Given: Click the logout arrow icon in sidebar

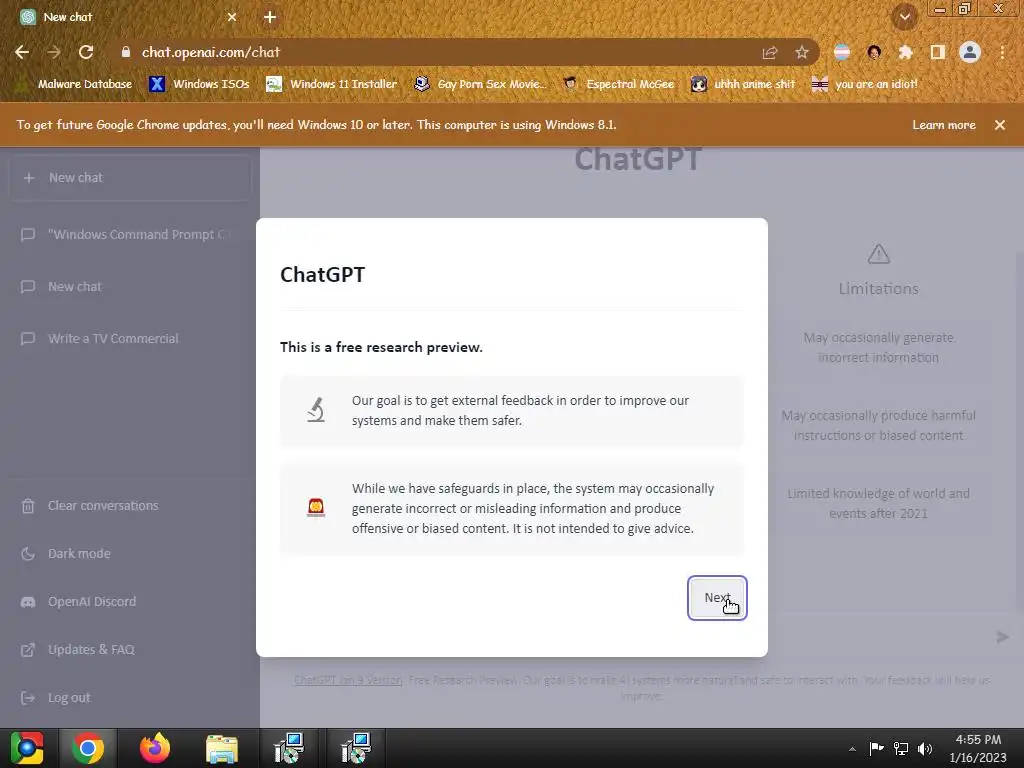Looking at the screenshot, I should 27,697.
